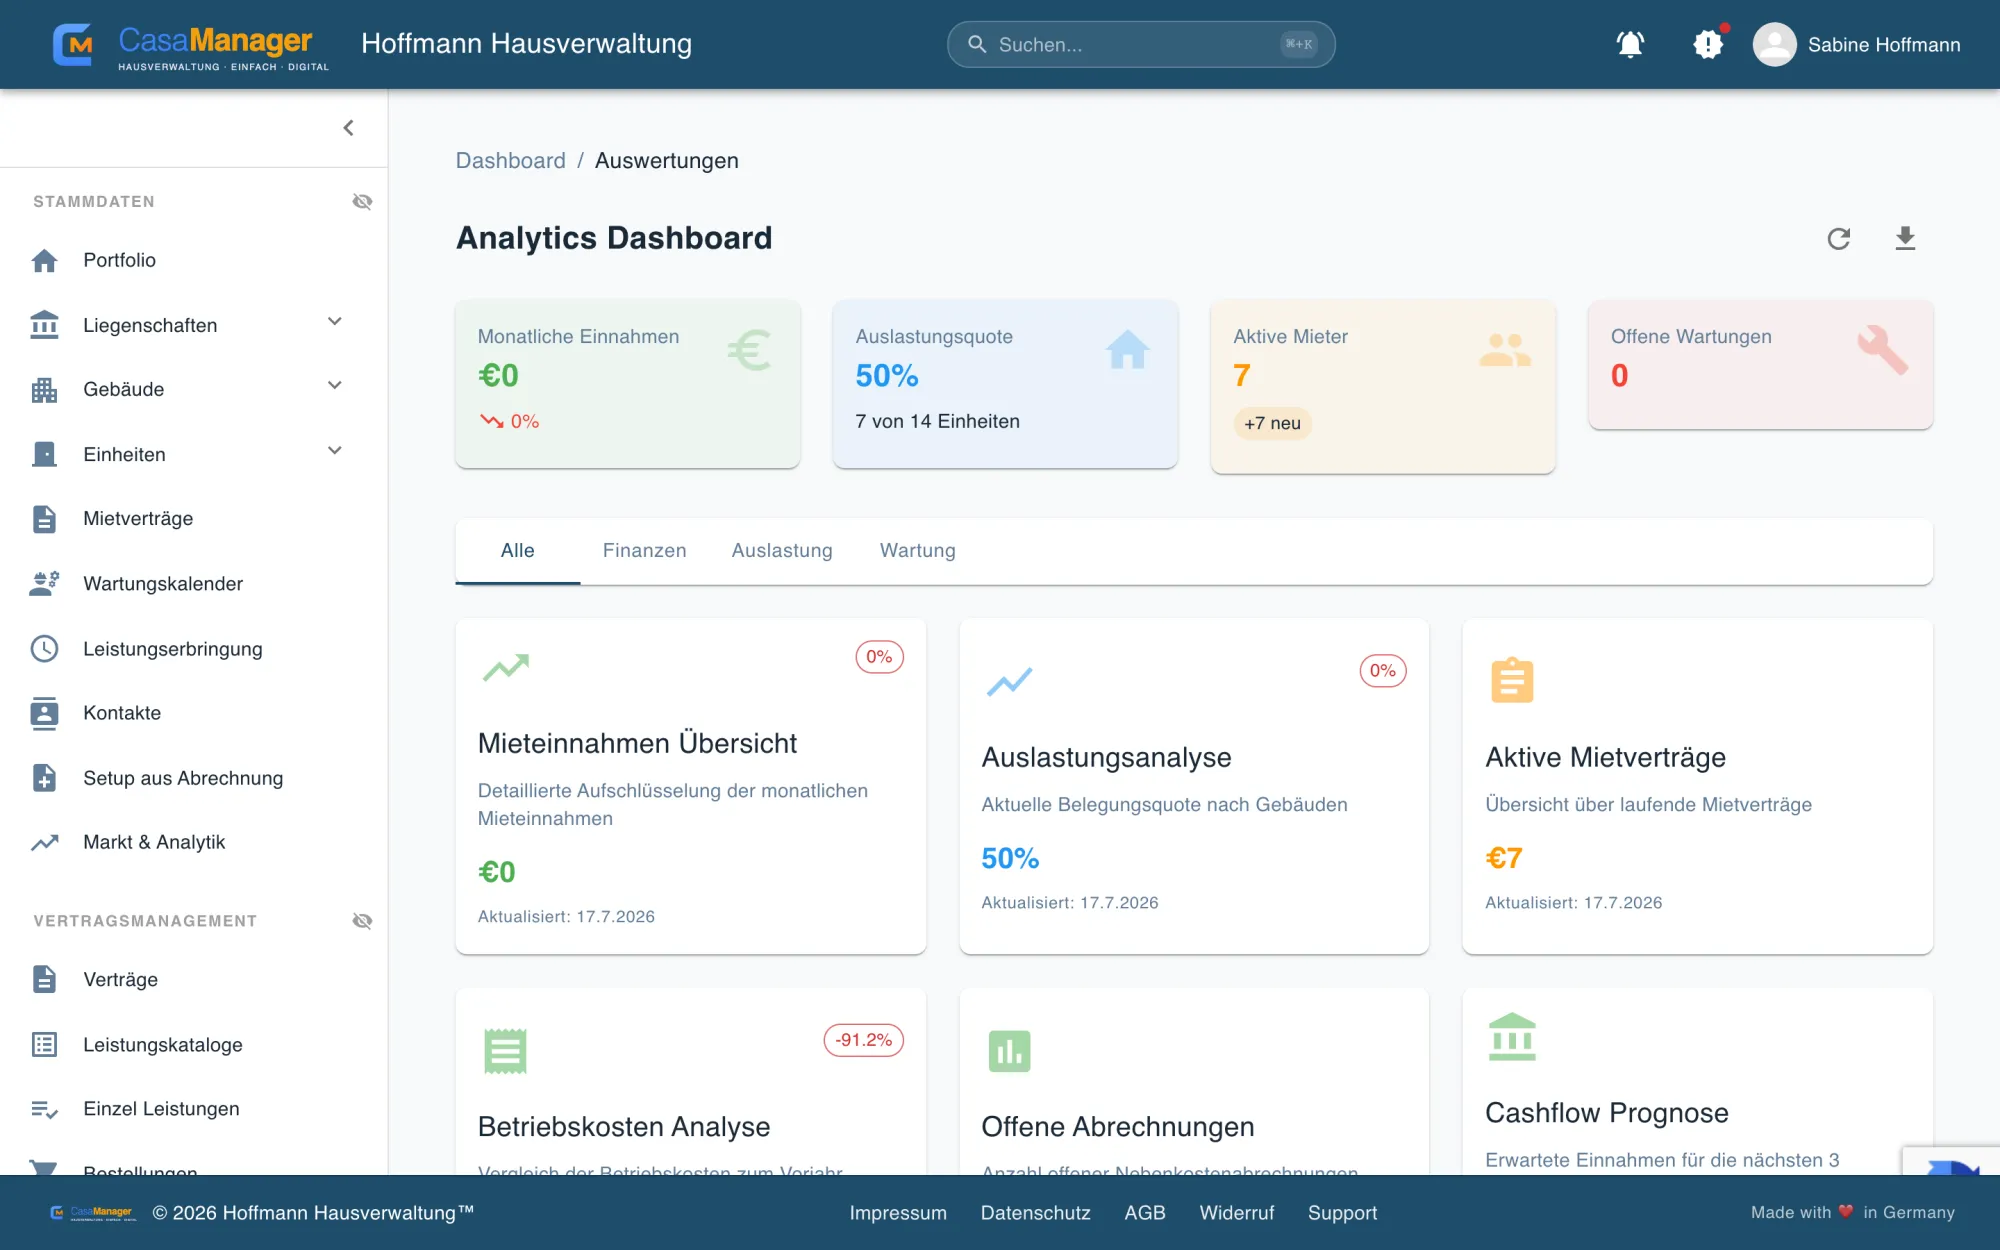Click the Leistungserbringung clock icon

pos(44,649)
